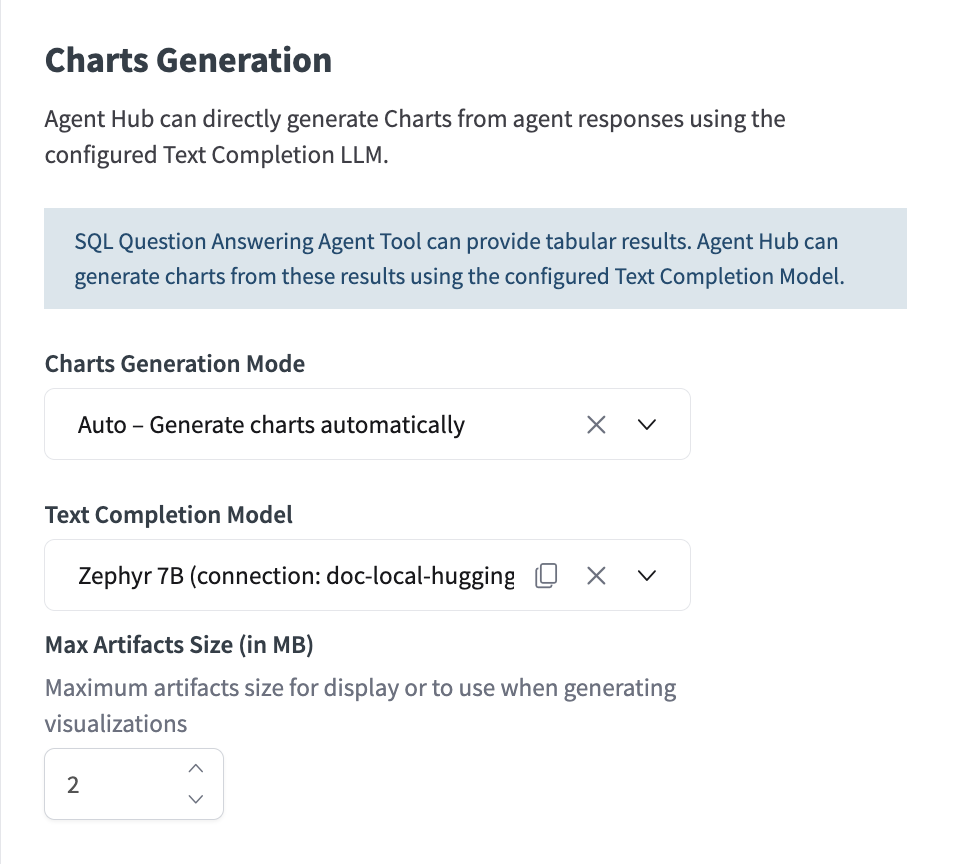976x864 pixels.
Task: Click the 'Agent Hub can directly generate' description
Action: (x=414, y=120)
